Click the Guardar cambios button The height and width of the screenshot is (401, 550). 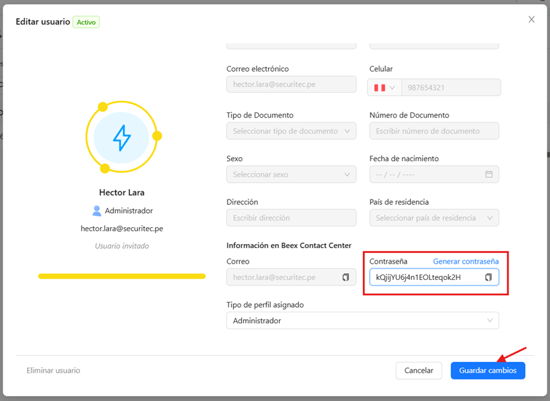coord(488,370)
